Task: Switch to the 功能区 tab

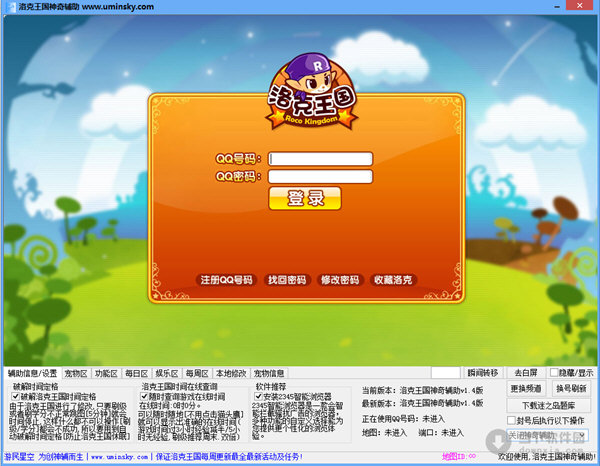Action: coord(106,373)
